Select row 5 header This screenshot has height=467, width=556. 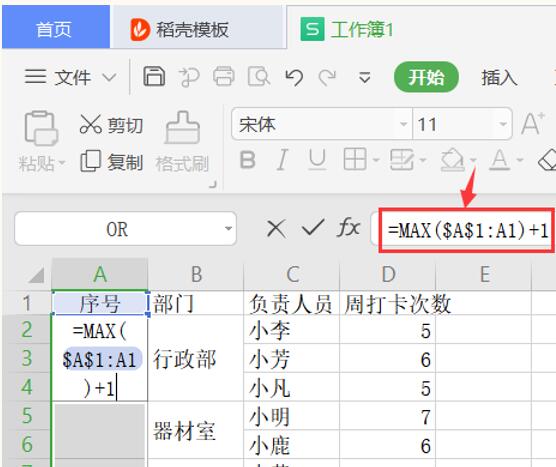tap(27, 416)
